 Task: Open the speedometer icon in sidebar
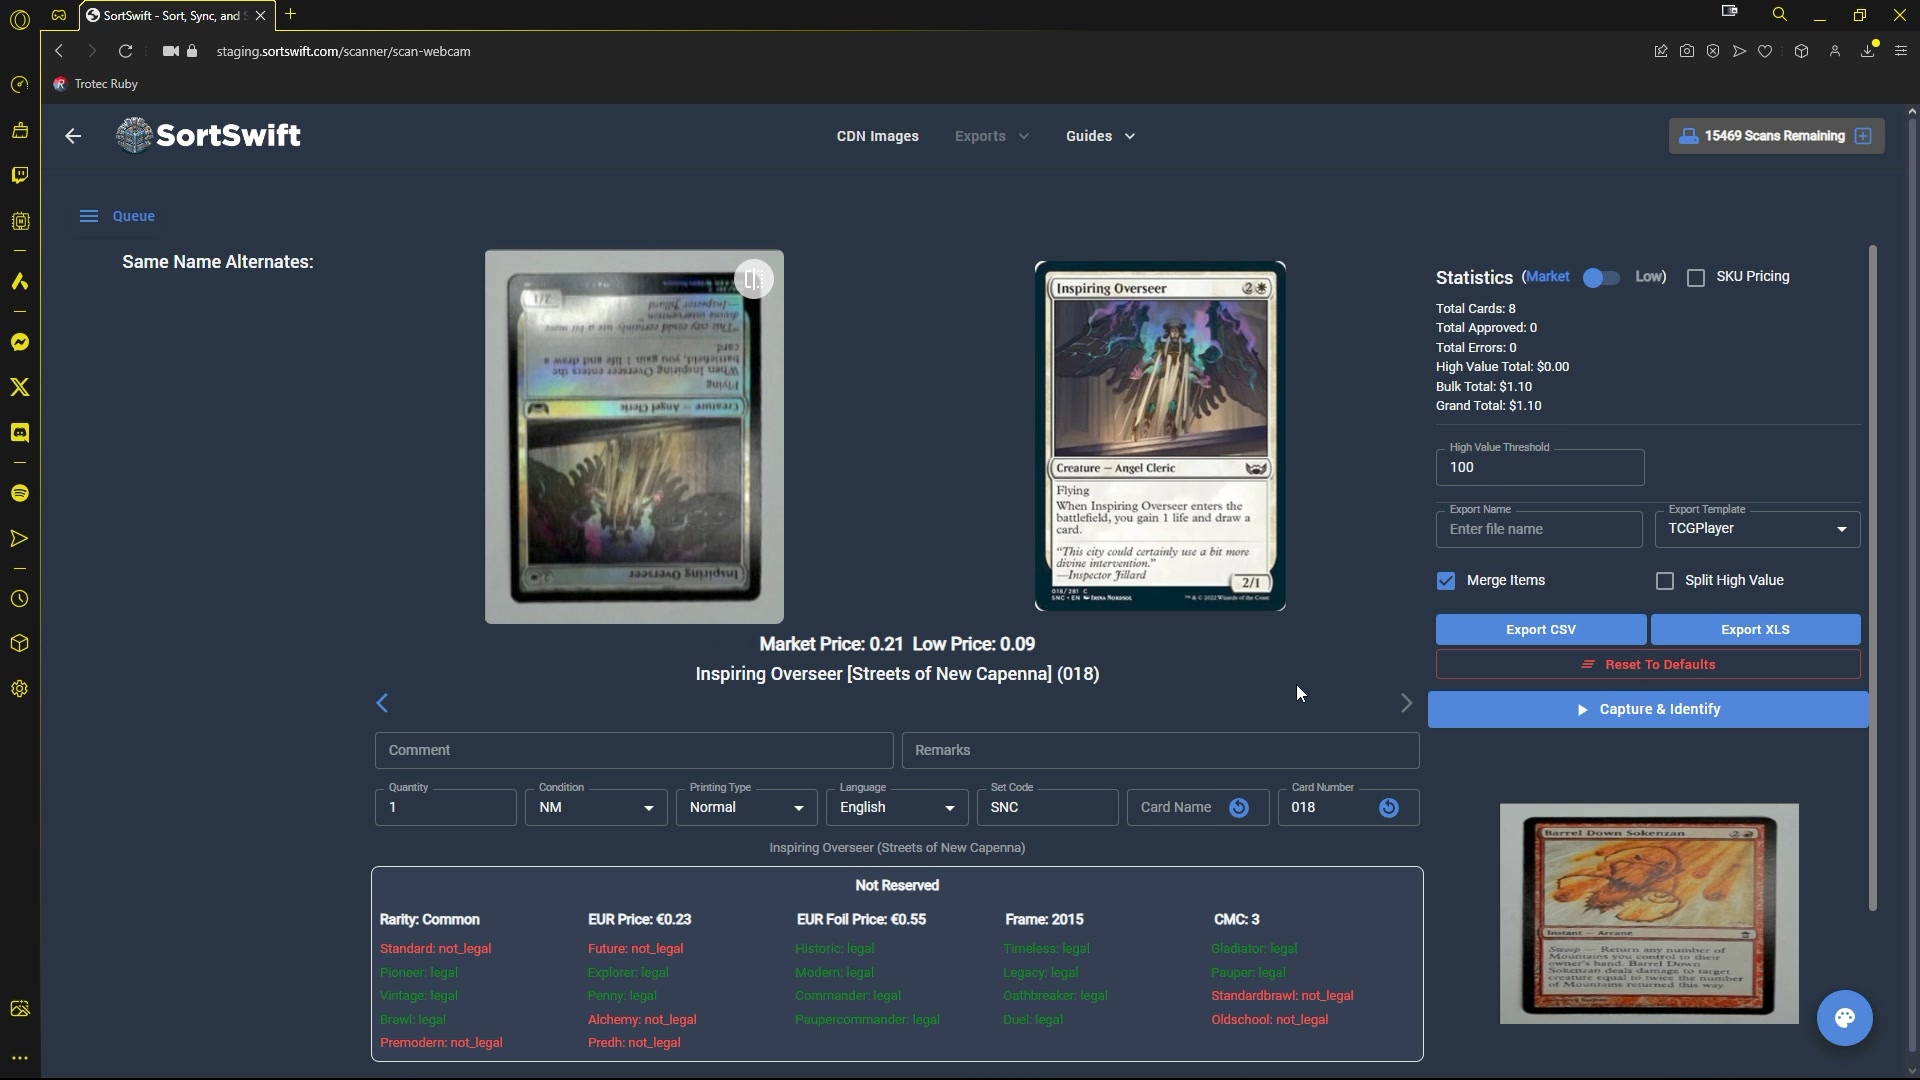pos(19,85)
